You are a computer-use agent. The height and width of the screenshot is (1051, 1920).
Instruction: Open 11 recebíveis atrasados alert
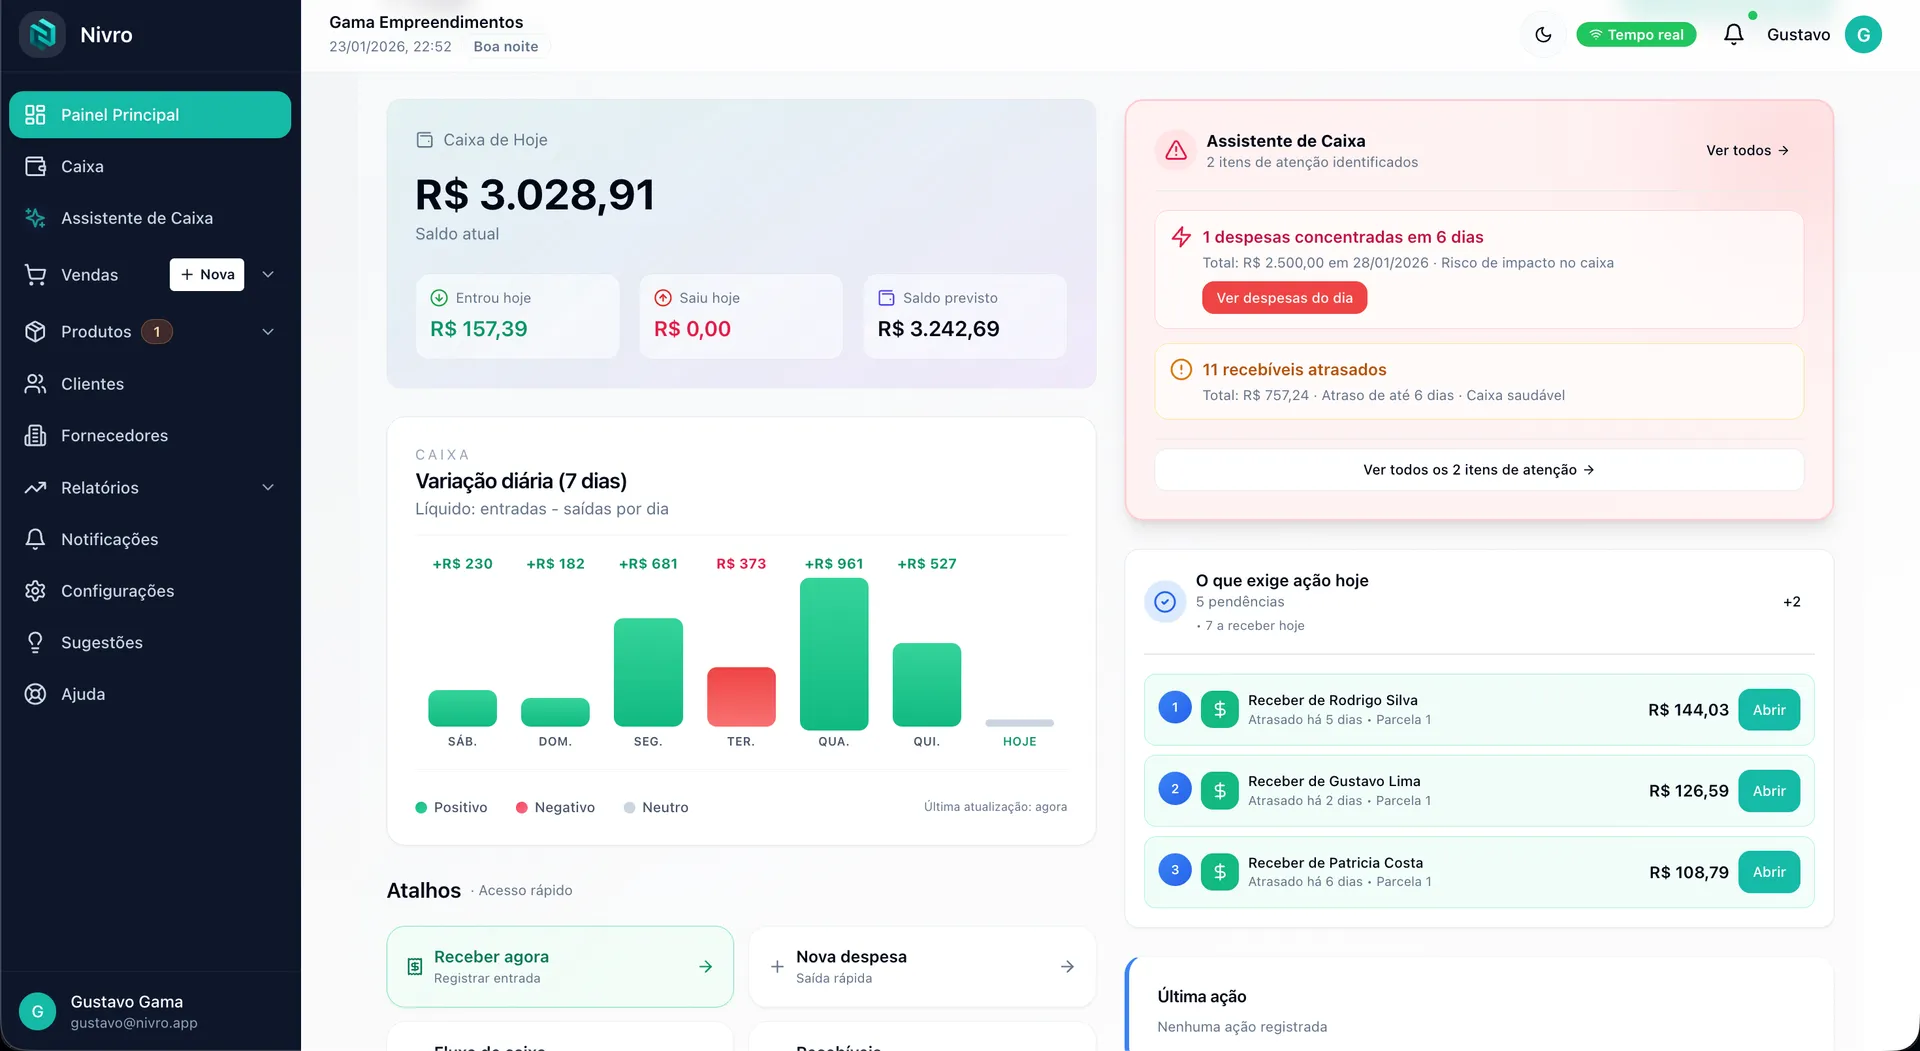pos(1479,382)
